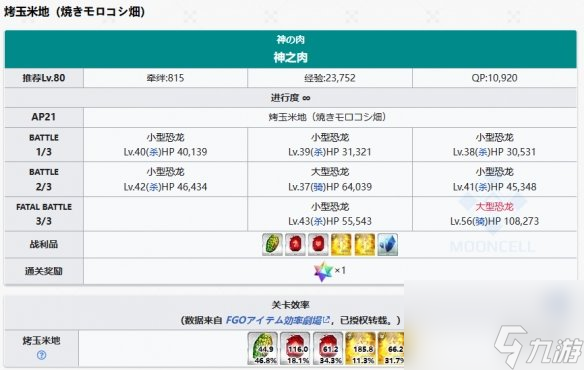Click the AP21 cell
Viewport: 584px width, 370px height.
click(44, 117)
